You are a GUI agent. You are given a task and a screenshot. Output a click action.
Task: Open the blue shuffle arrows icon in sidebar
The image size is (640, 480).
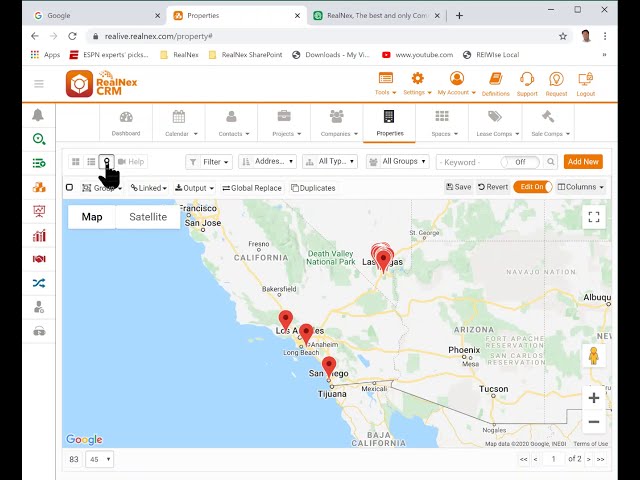pyautogui.click(x=39, y=283)
